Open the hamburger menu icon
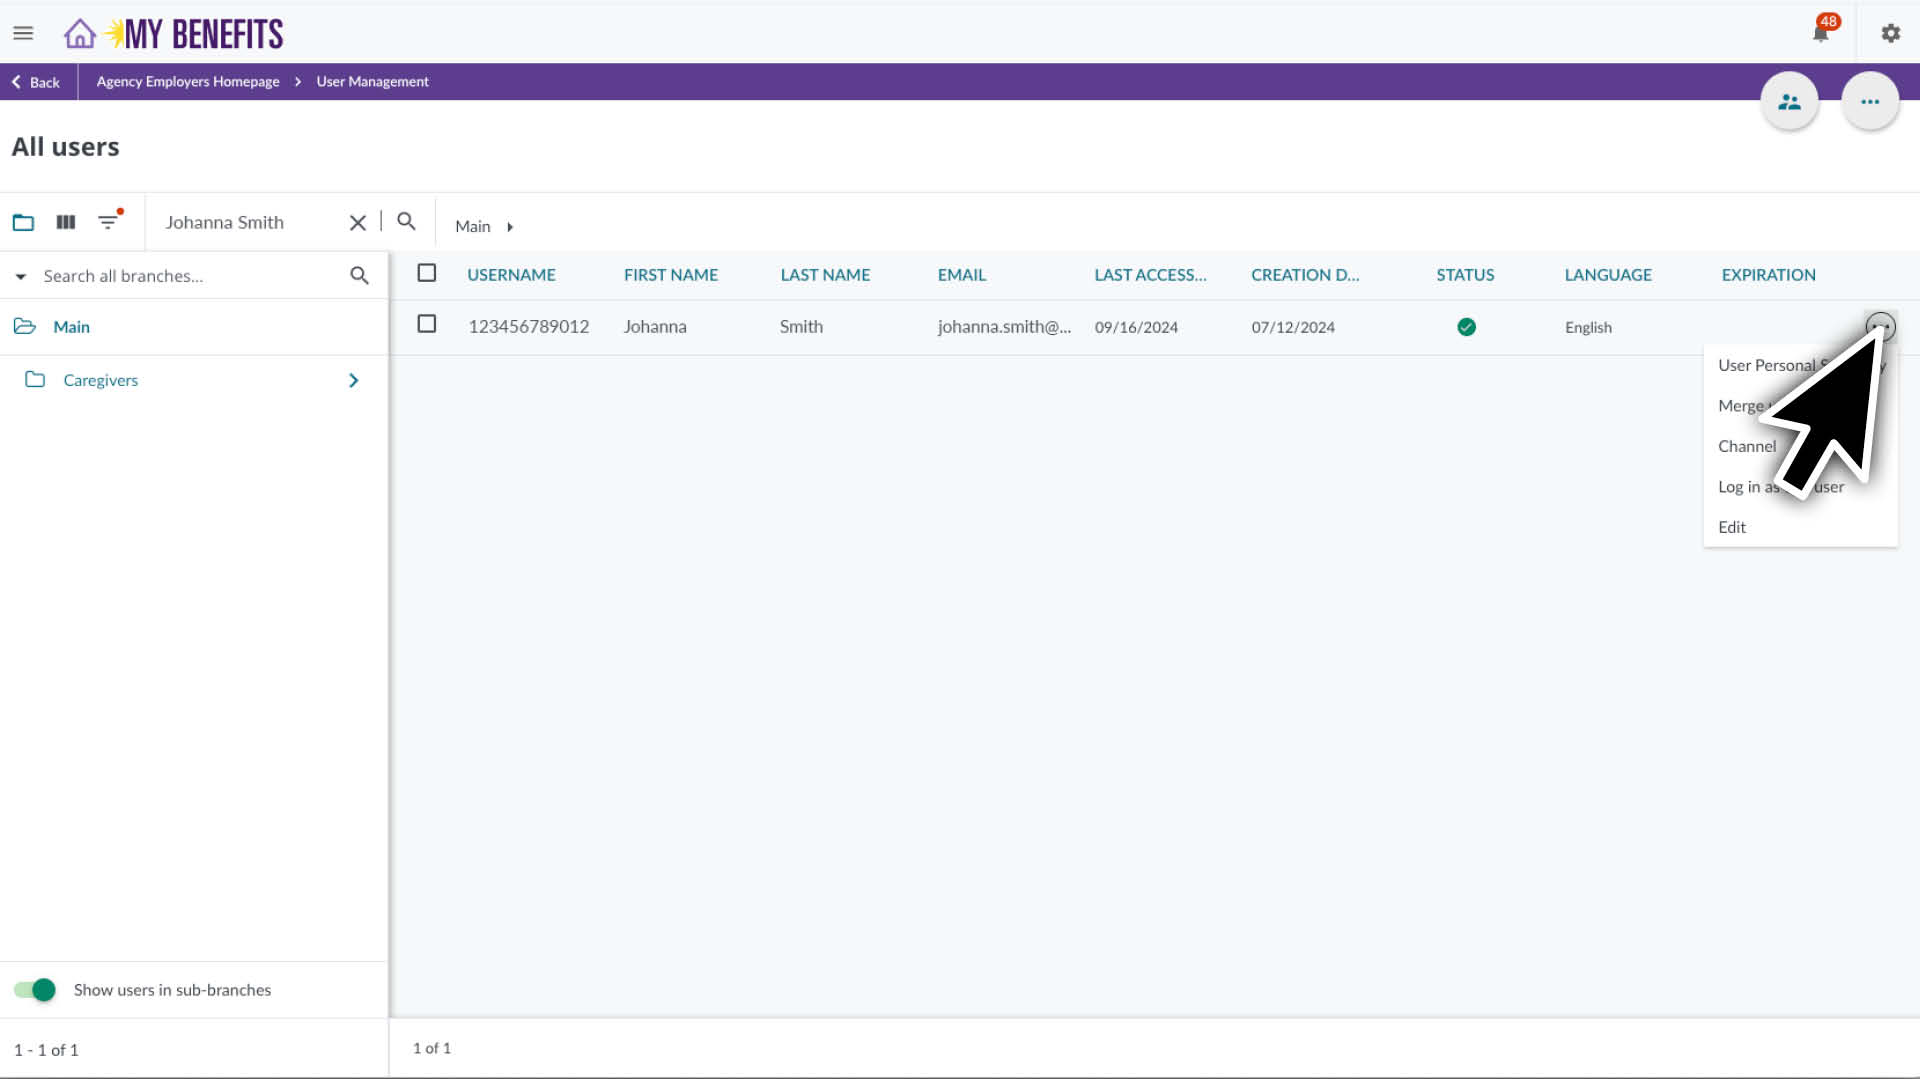Viewport: 1920px width, 1080px height. tap(23, 32)
